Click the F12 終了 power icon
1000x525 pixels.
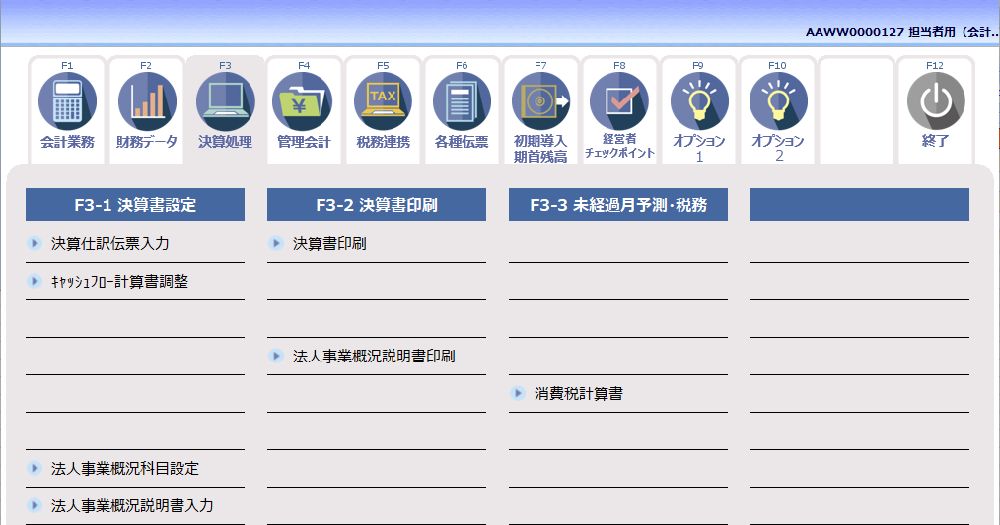[936, 101]
